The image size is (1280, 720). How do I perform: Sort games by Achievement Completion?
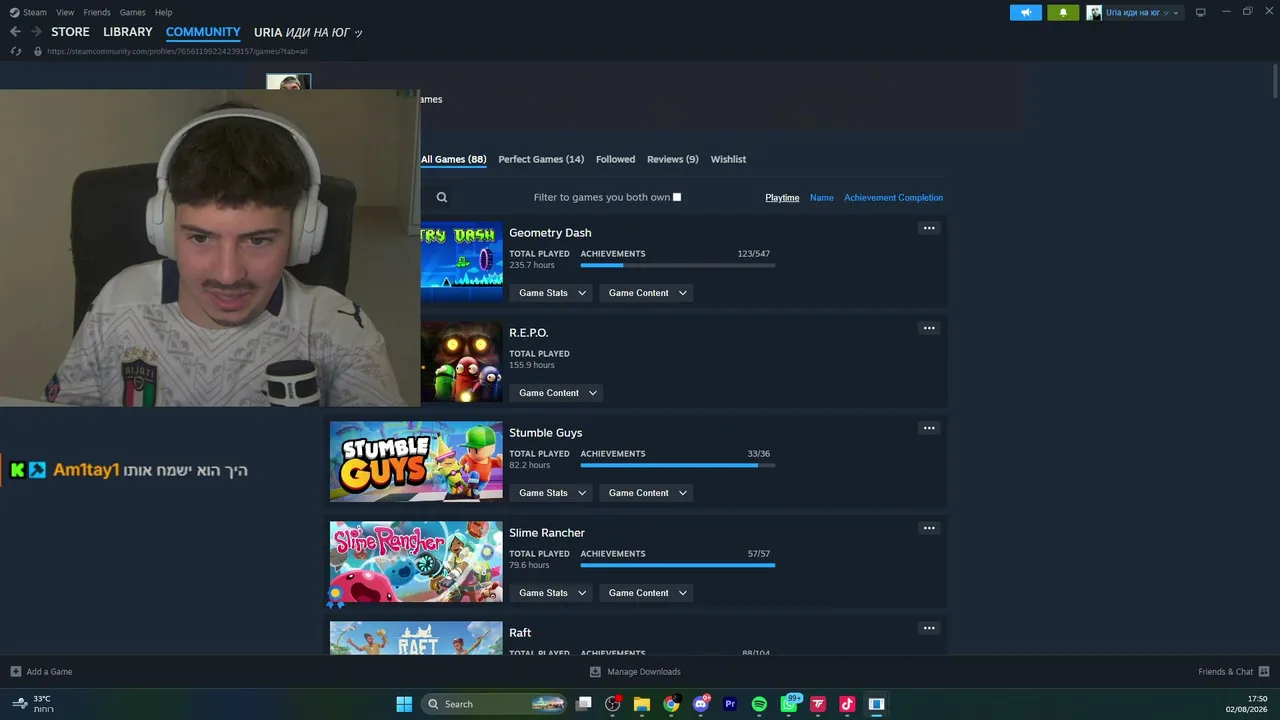click(x=893, y=197)
